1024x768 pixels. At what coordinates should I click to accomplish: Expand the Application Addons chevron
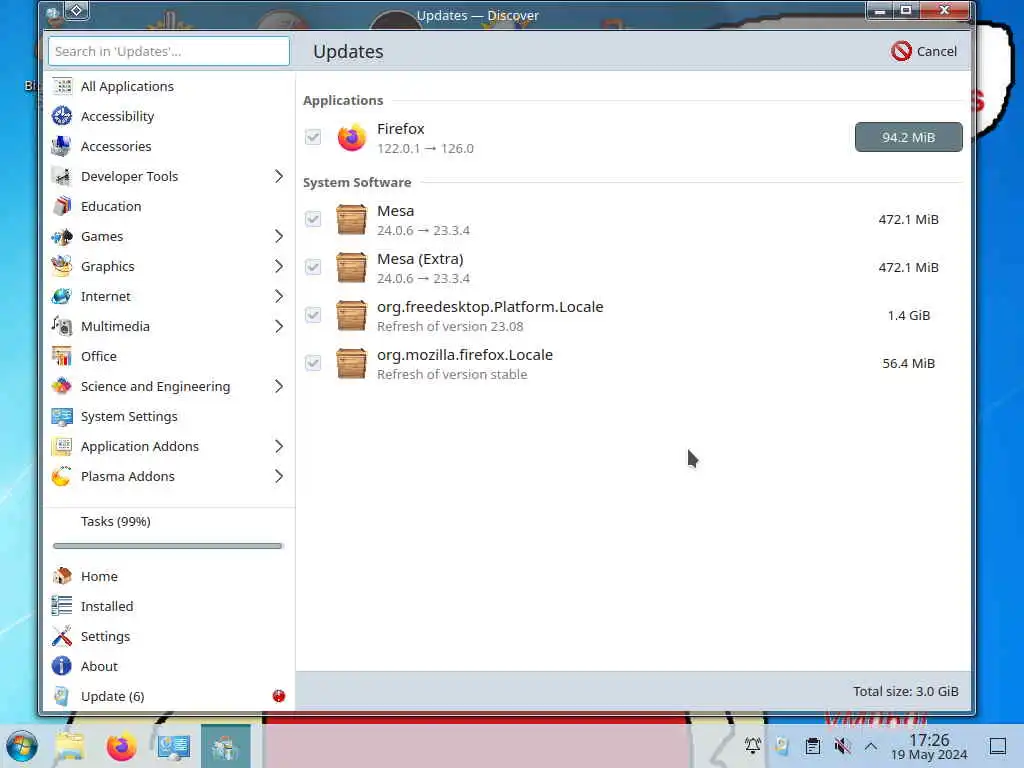point(279,447)
